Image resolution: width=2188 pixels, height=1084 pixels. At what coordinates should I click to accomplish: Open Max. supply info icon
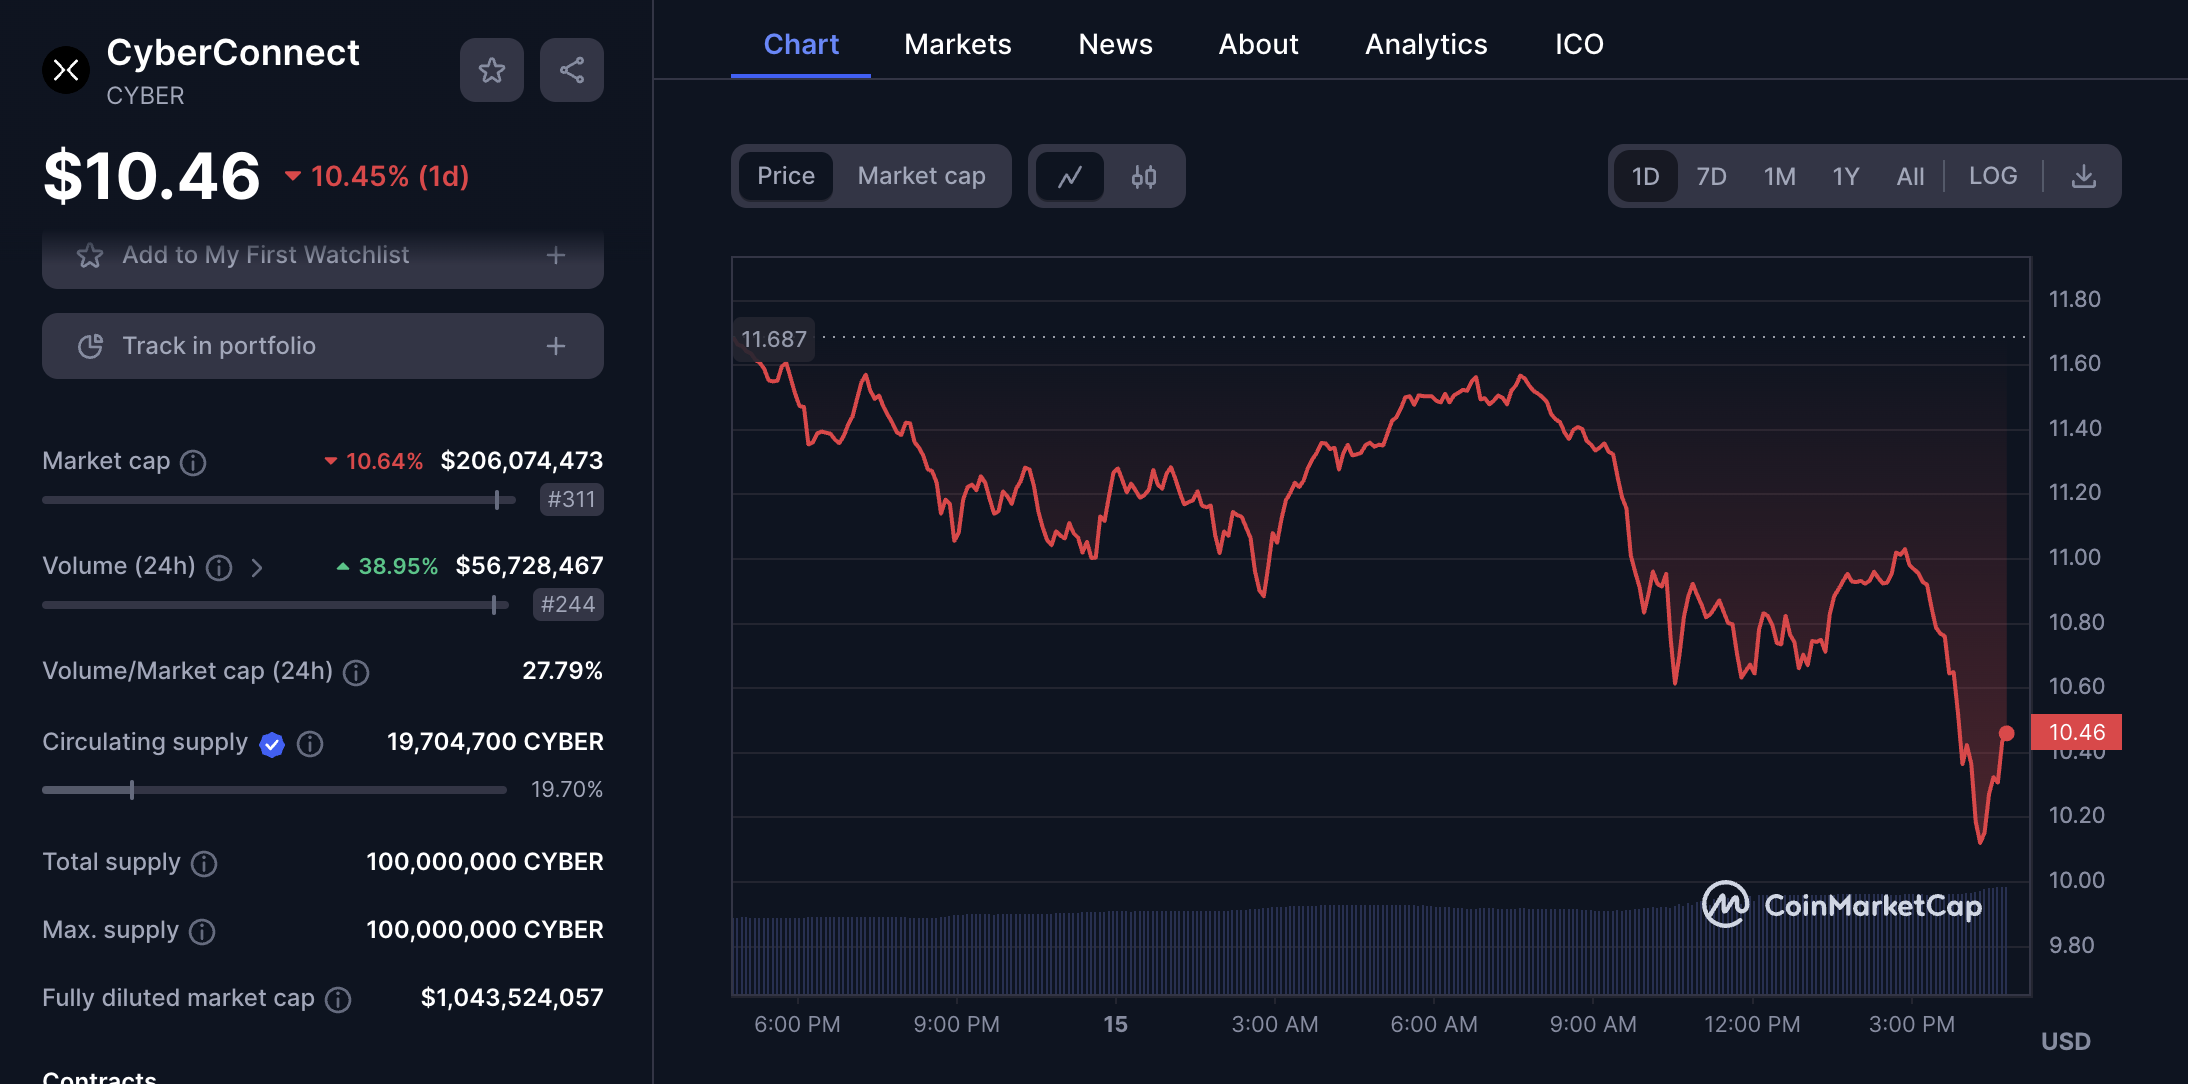pos(202,932)
